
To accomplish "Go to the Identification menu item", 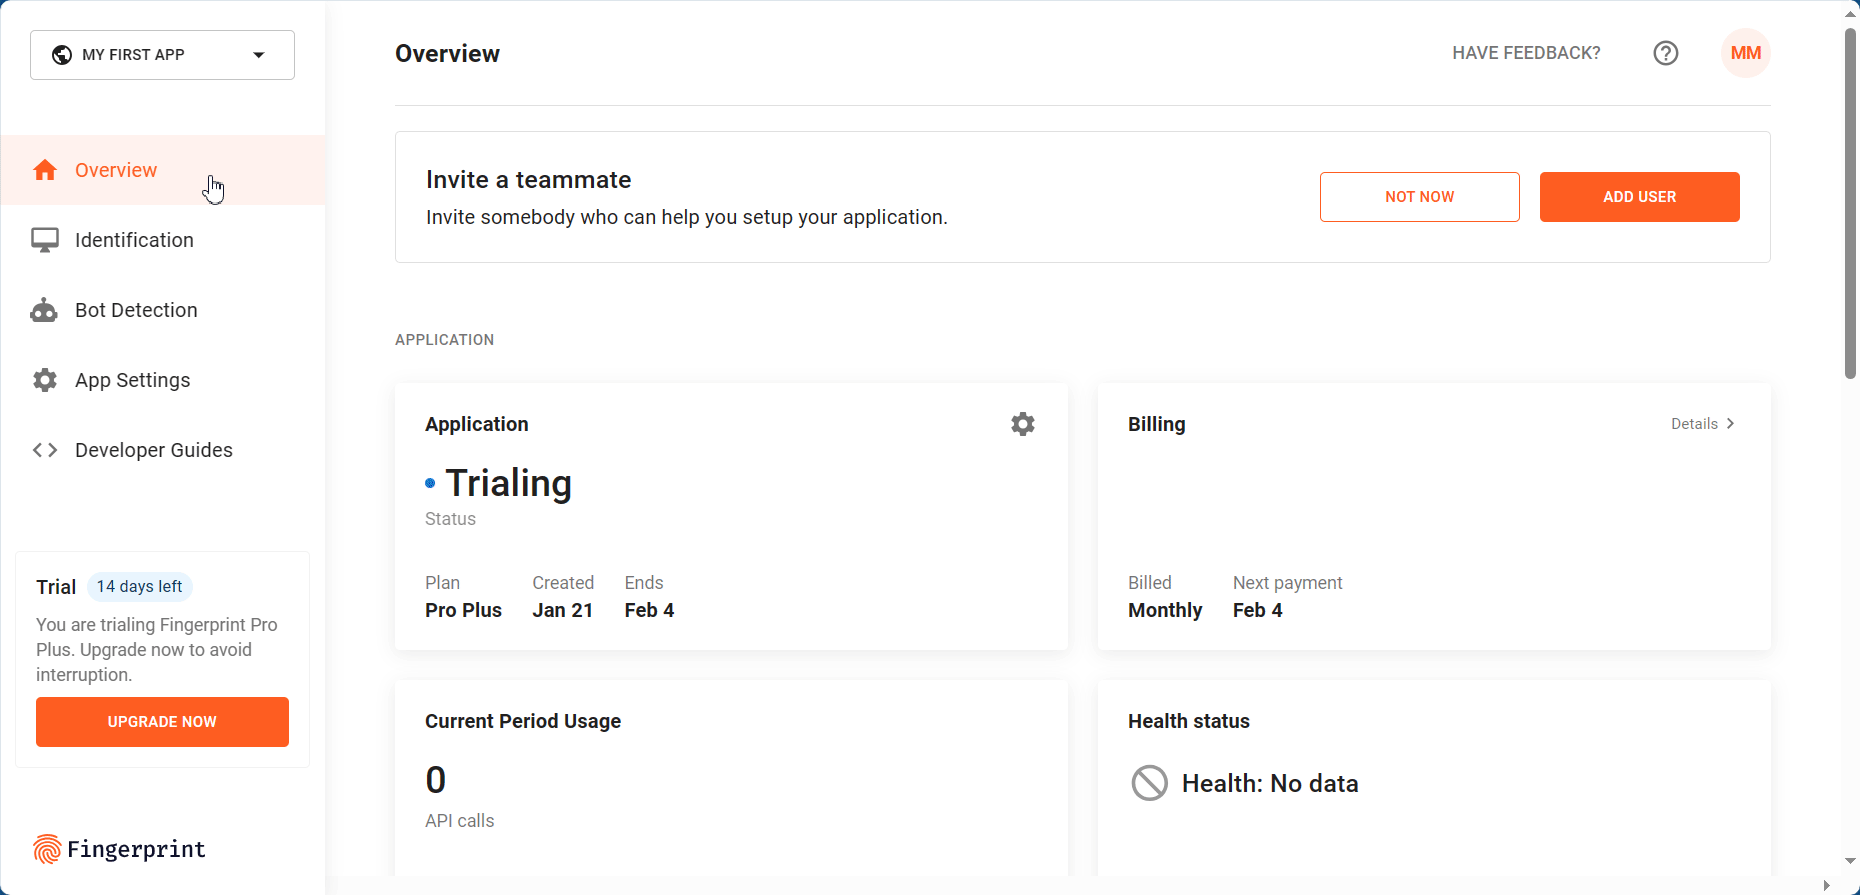I will coord(134,240).
